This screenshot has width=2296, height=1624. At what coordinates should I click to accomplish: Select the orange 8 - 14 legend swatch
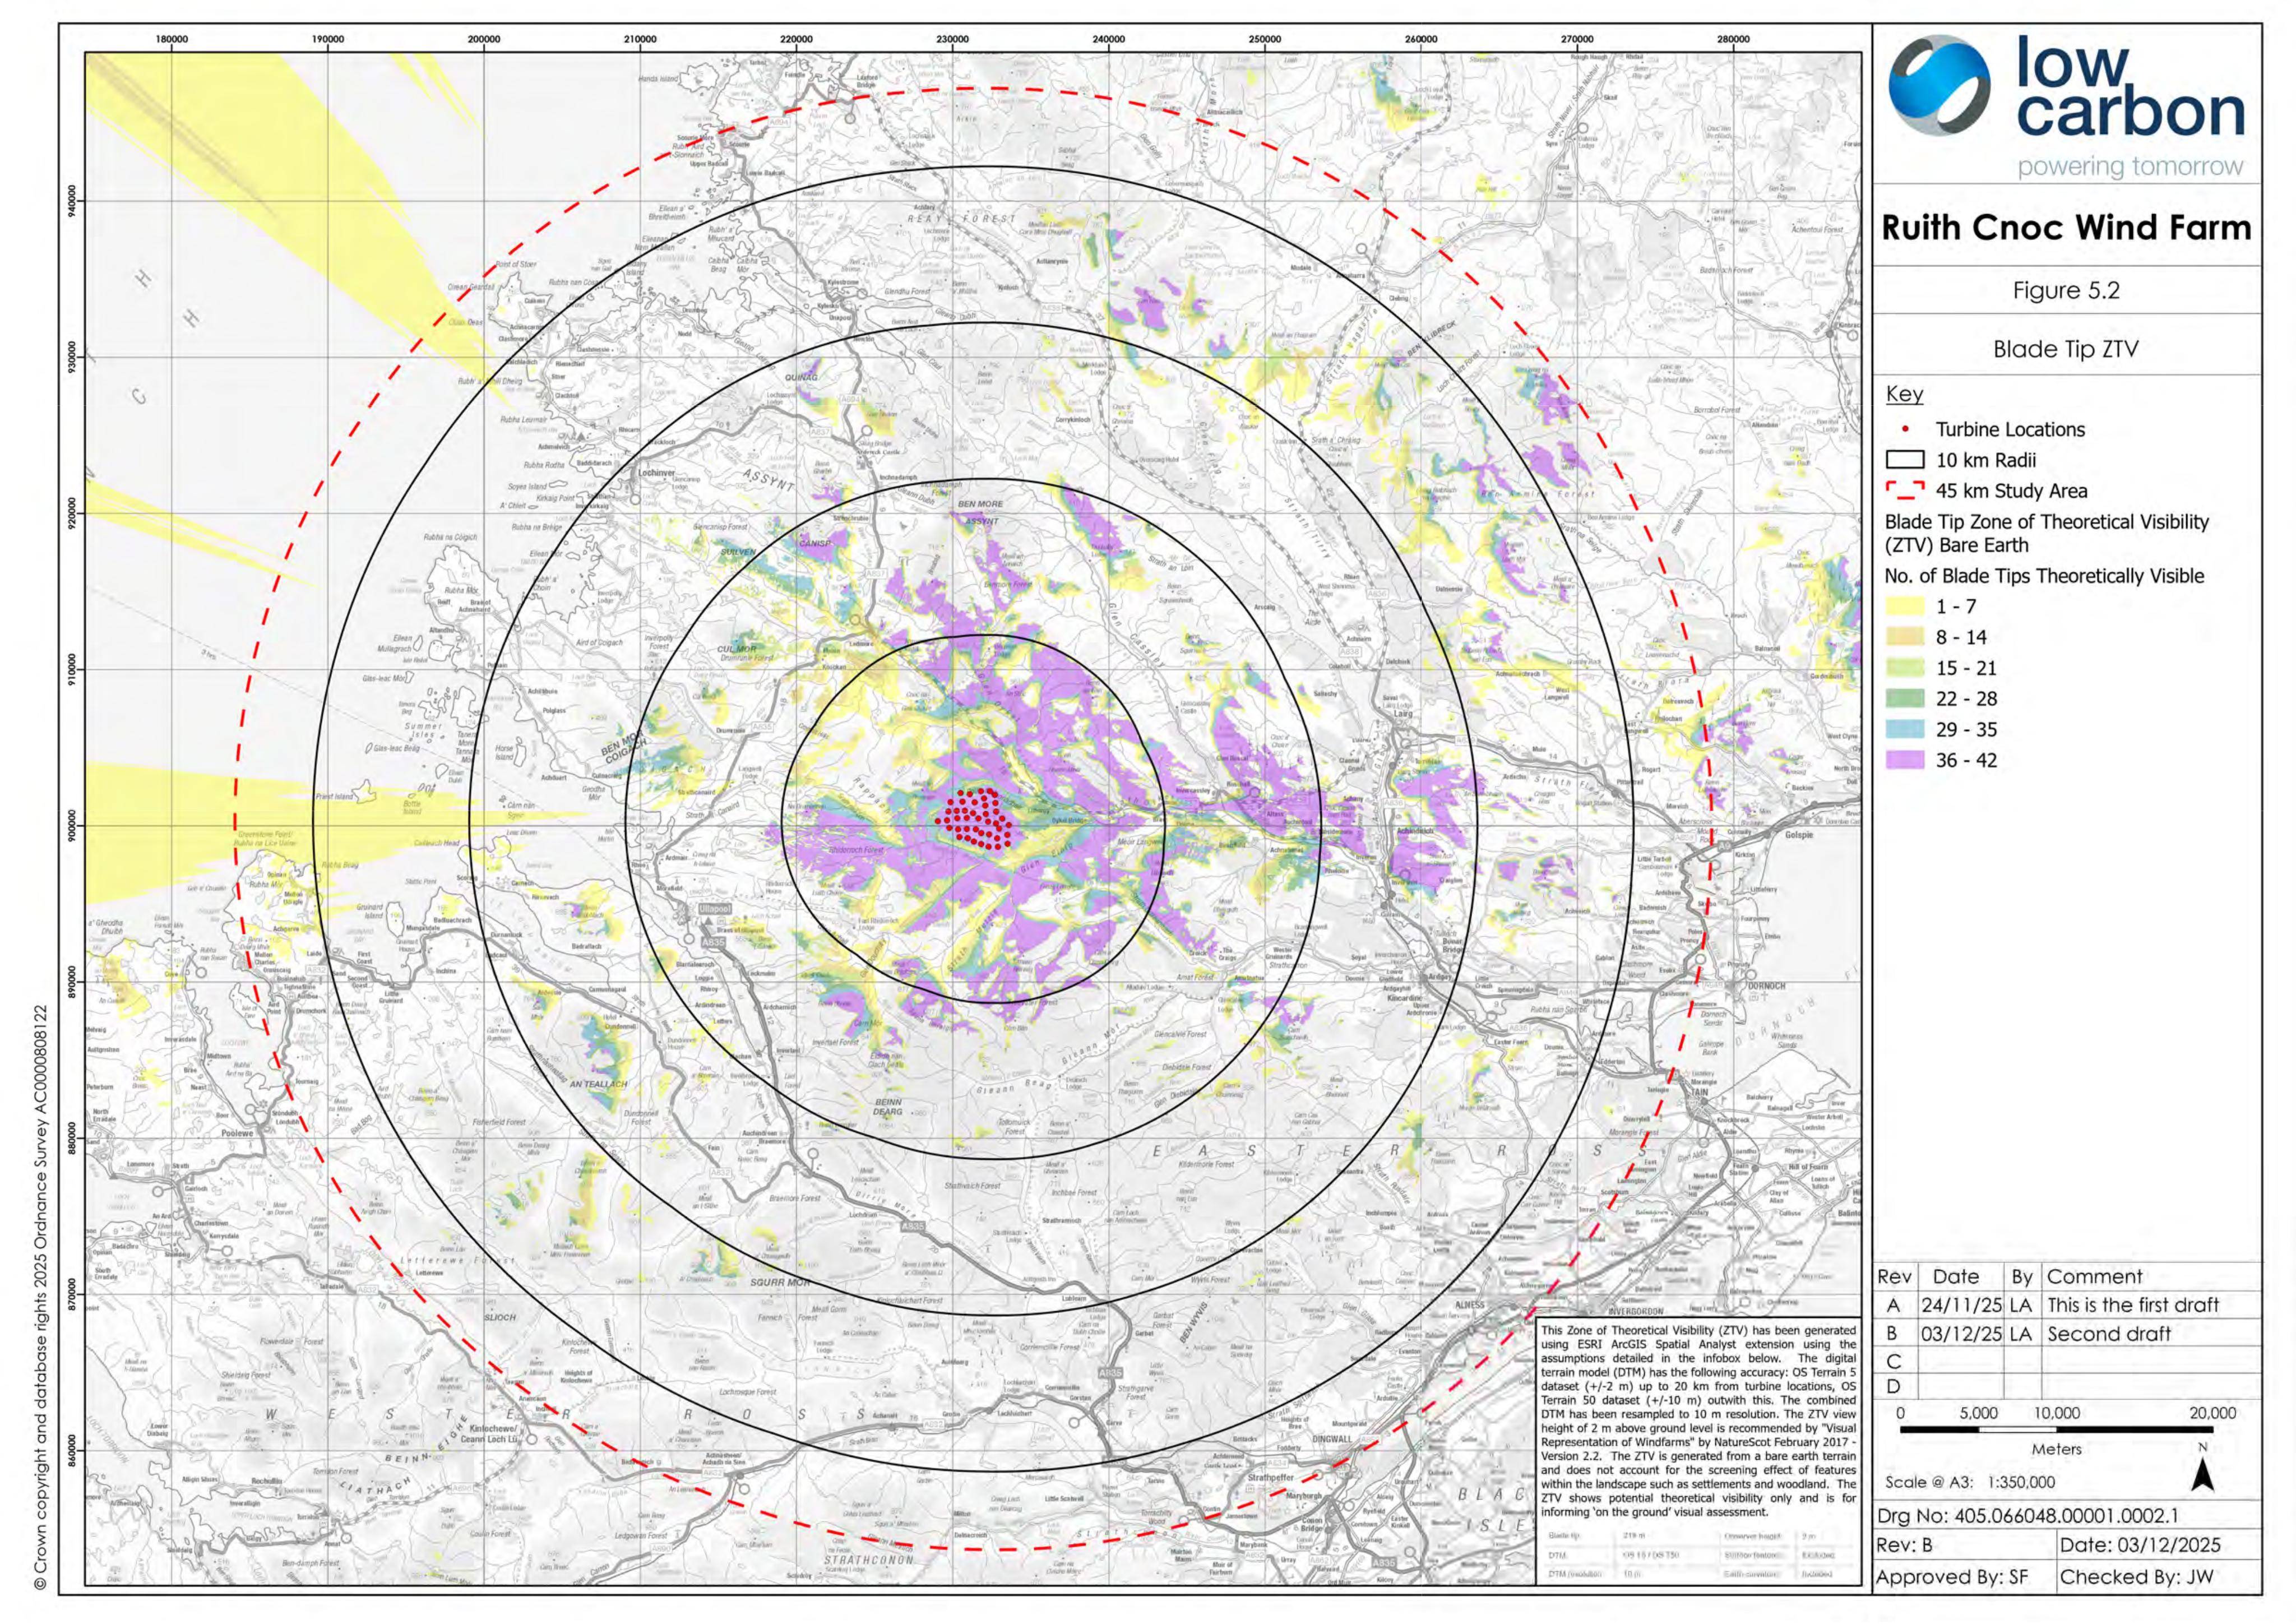[1905, 637]
